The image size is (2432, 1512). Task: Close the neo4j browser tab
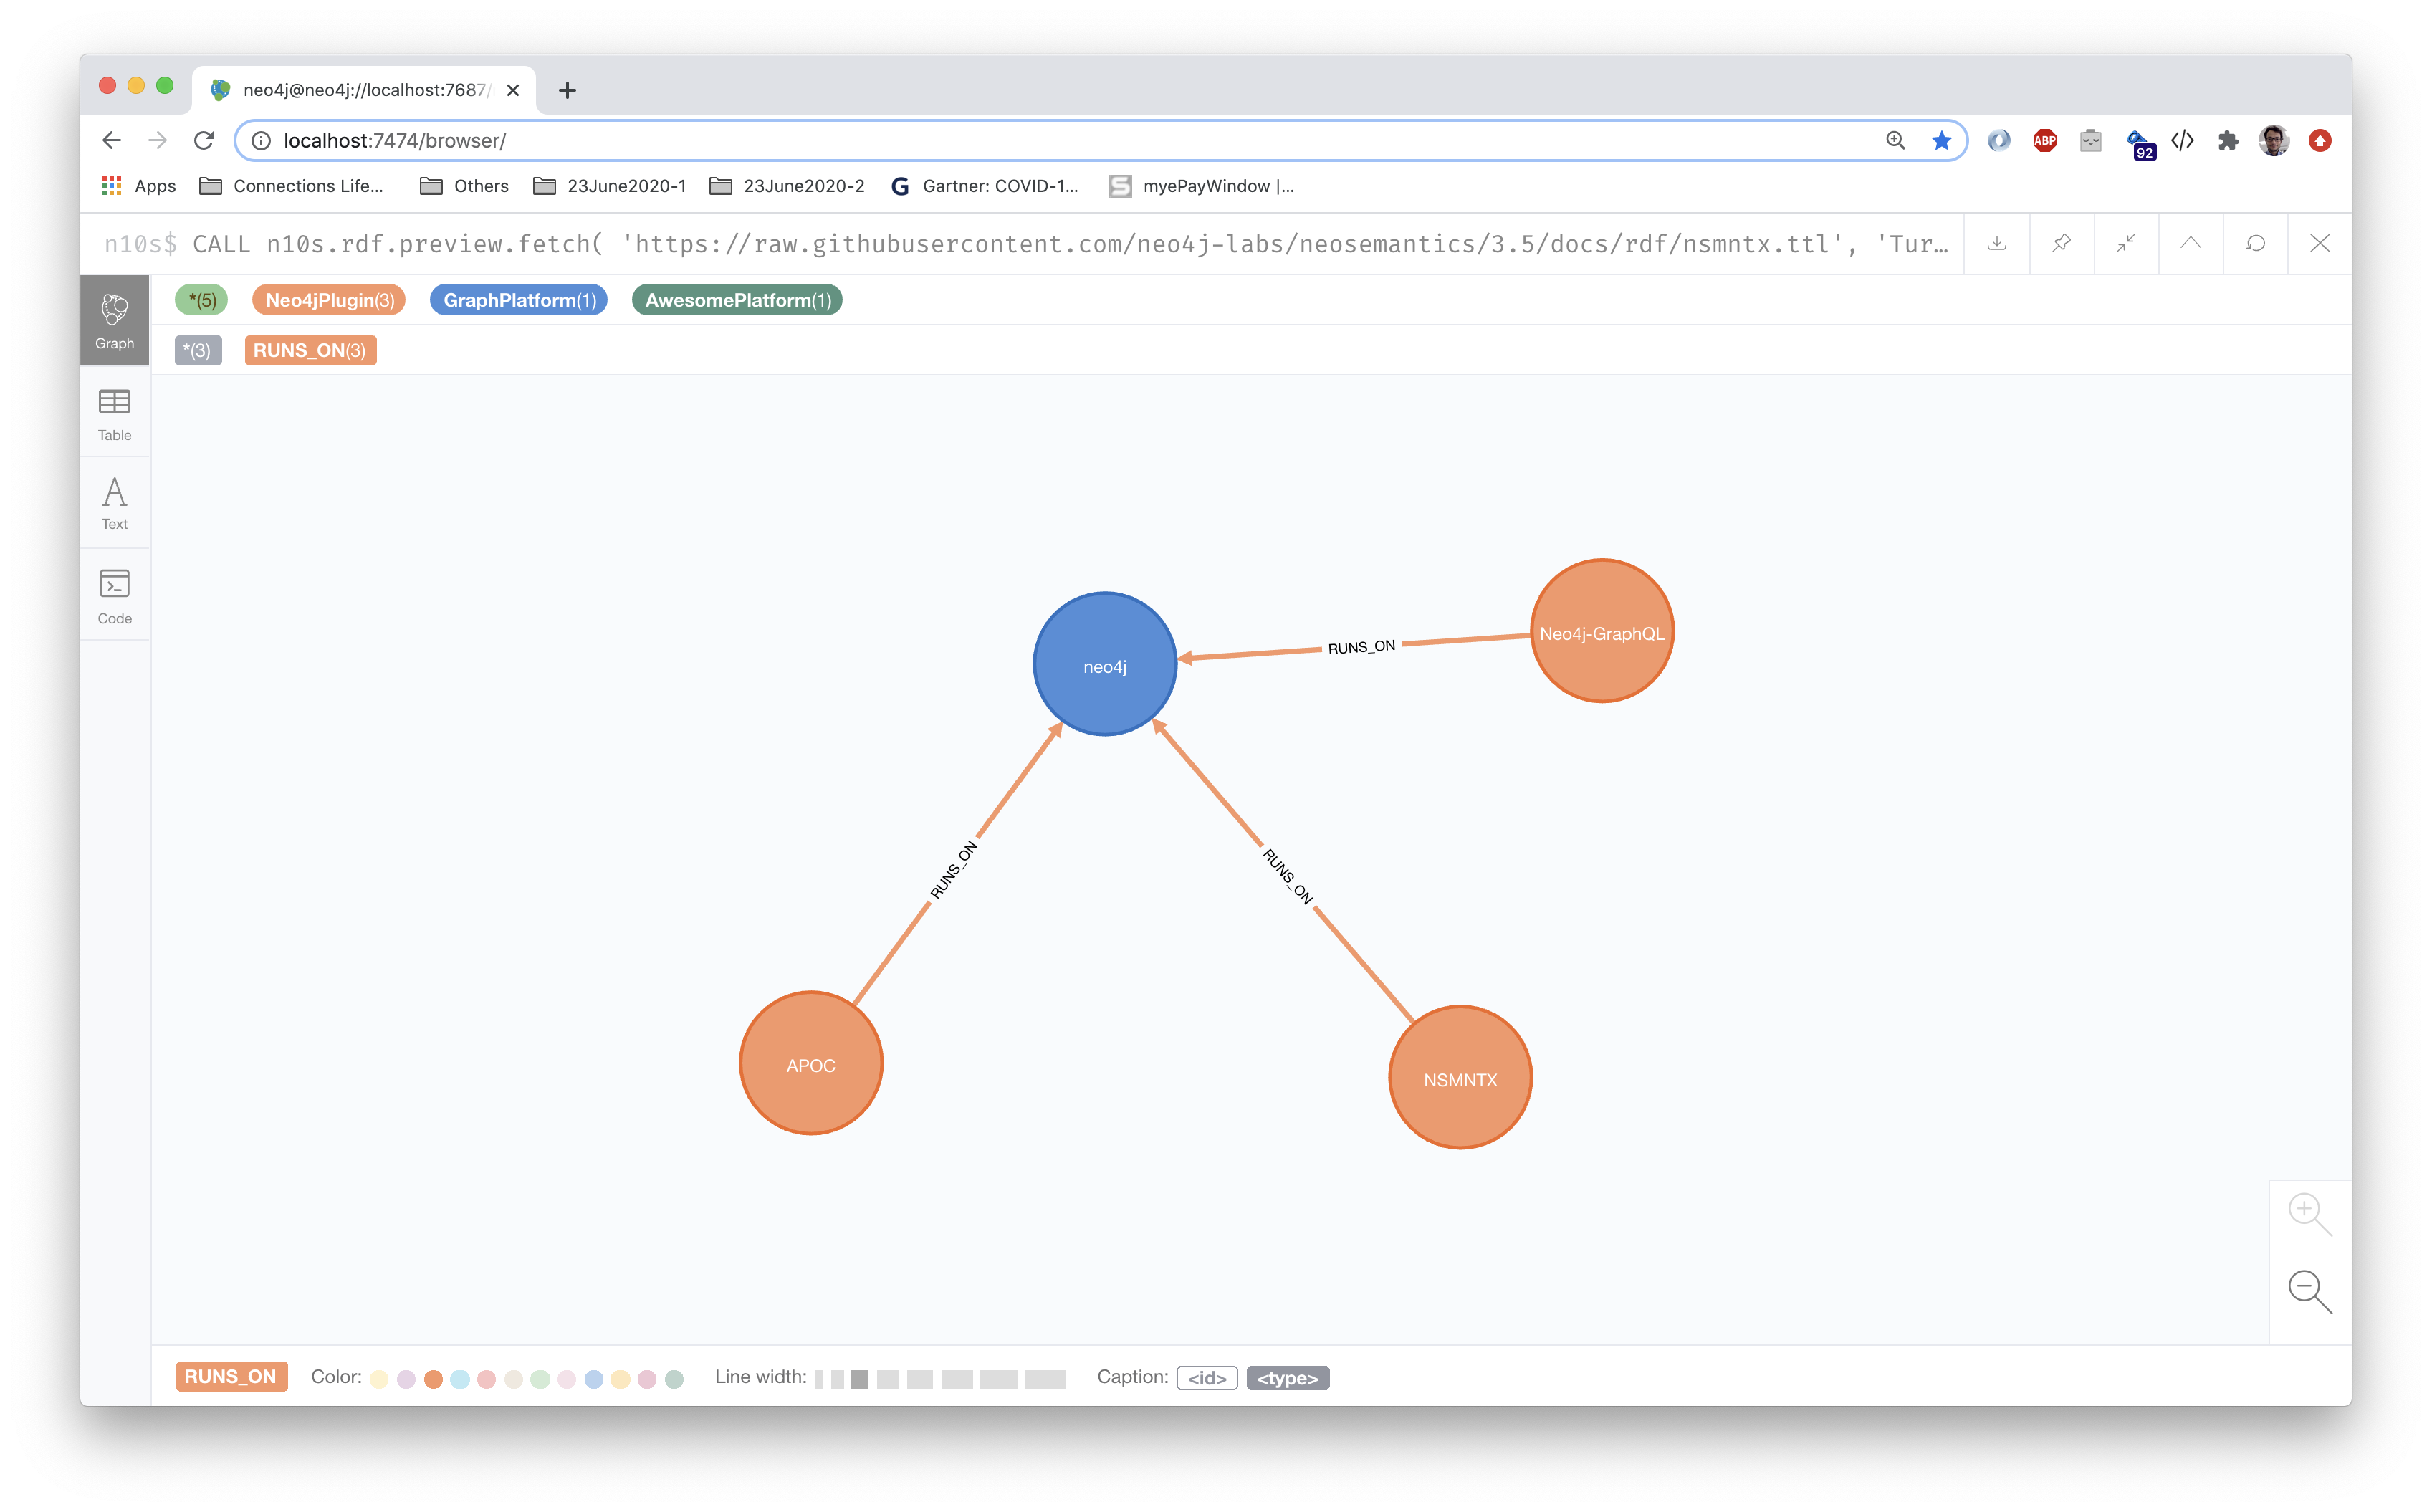pyautogui.click(x=513, y=90)
